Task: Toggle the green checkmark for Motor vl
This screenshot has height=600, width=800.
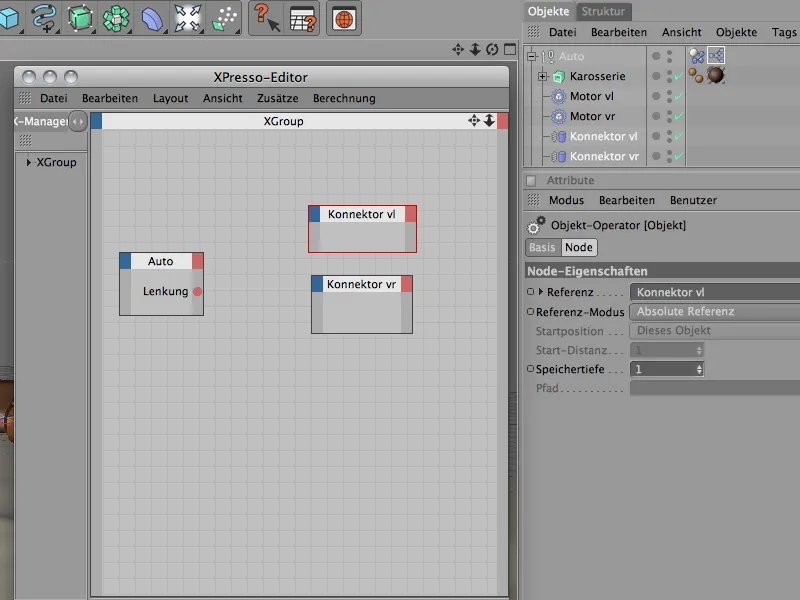Action: (677, 97)
